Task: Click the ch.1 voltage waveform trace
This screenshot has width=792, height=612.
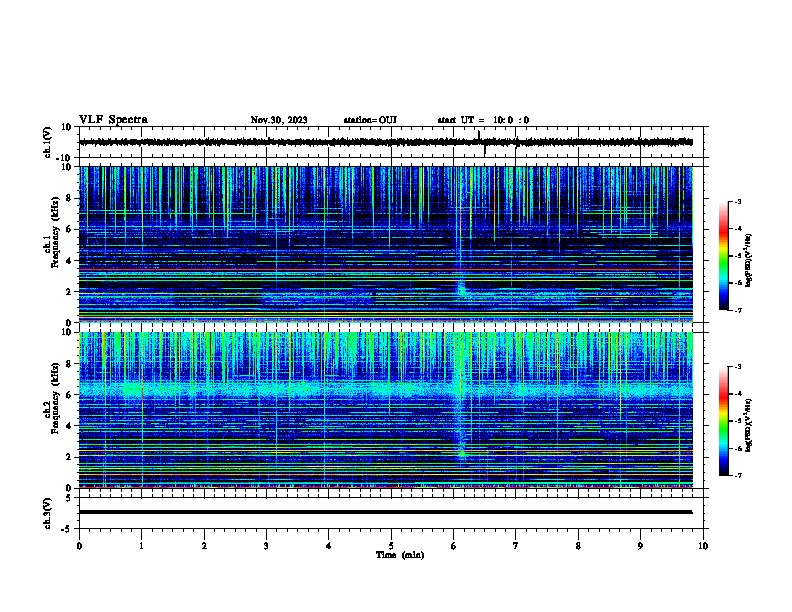Action: coord(385,142)
